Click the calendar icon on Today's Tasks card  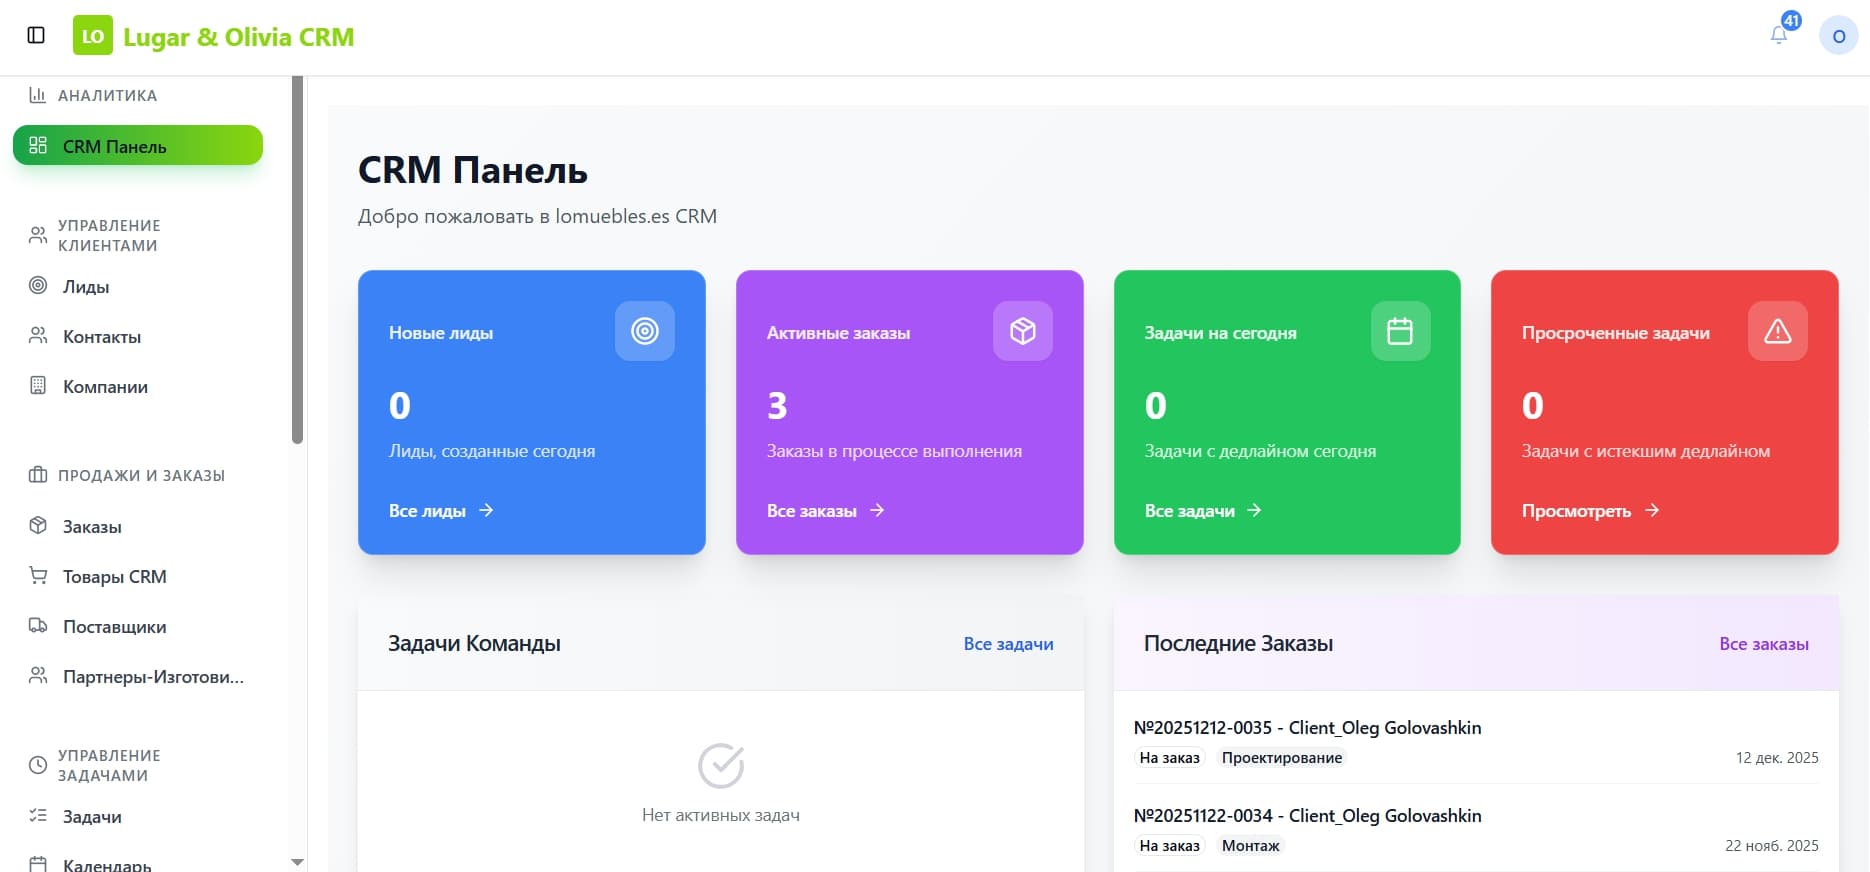pos(1400,331)
